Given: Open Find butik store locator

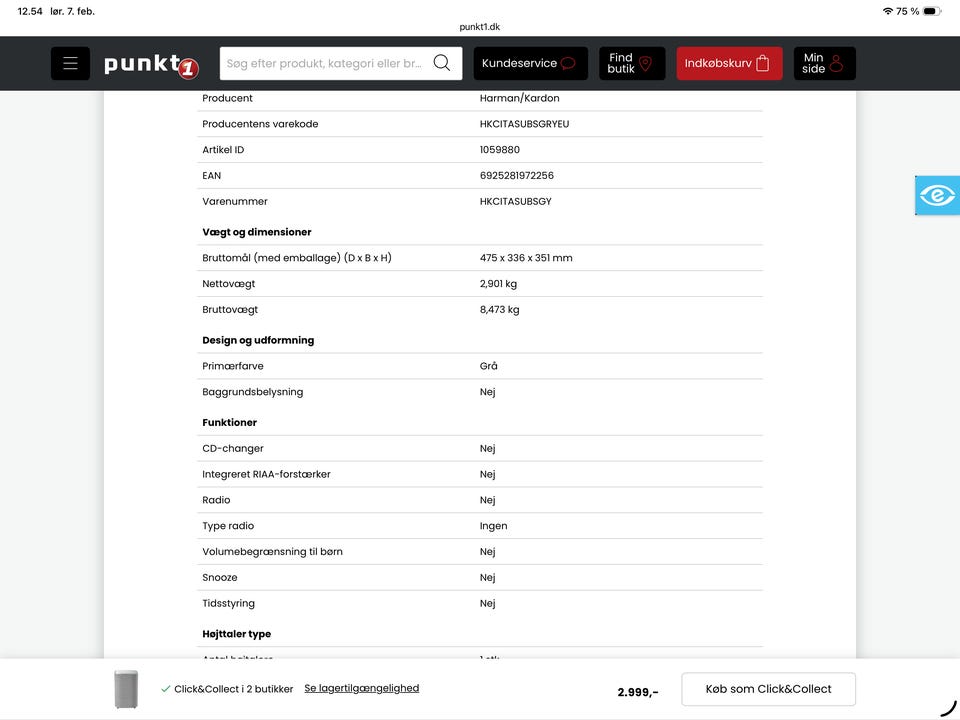Looking at the screenshot, I should 632,63.
